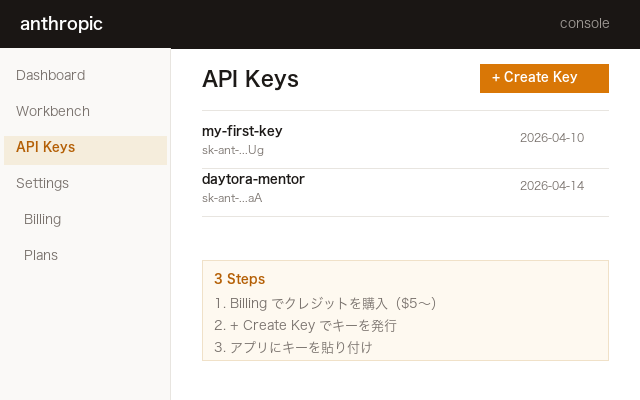Click date 2026-04-10
Image resolution: width=640 pixels, height=400 pixels.
[552, 138]
